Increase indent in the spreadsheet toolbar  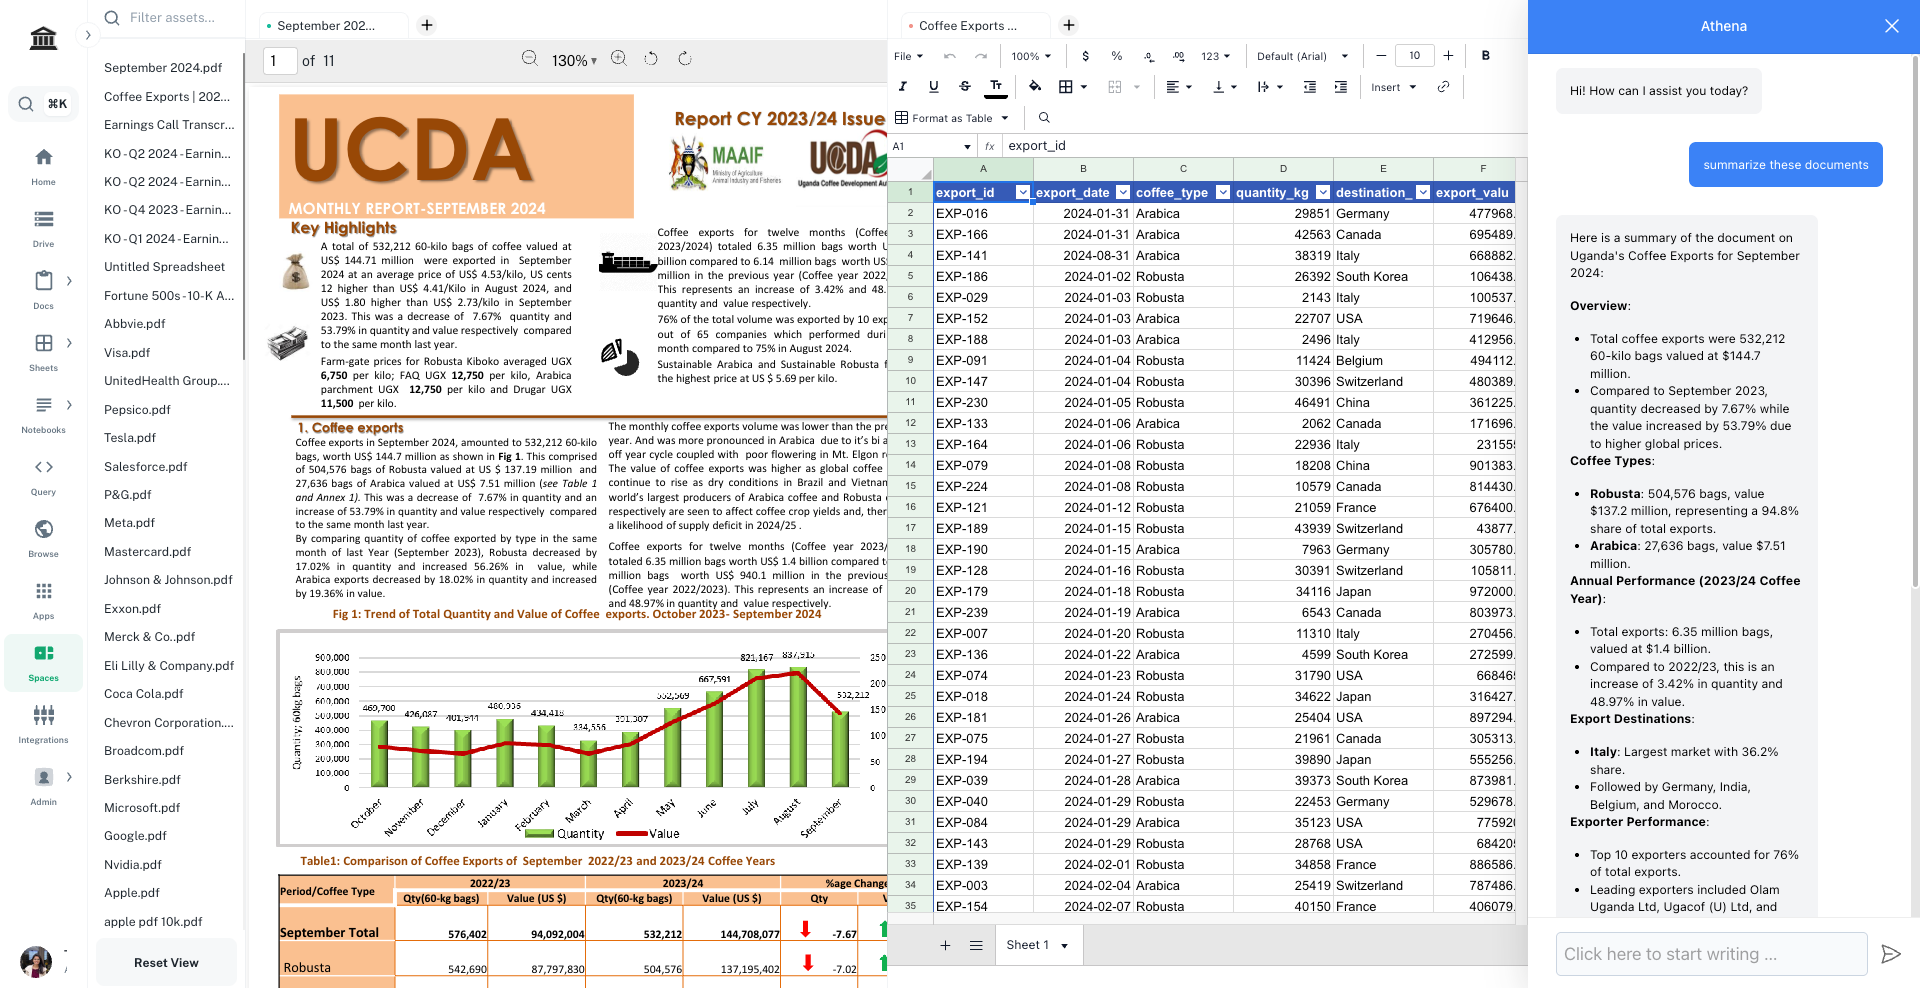pyautogui.click(x=1340, y=87)
